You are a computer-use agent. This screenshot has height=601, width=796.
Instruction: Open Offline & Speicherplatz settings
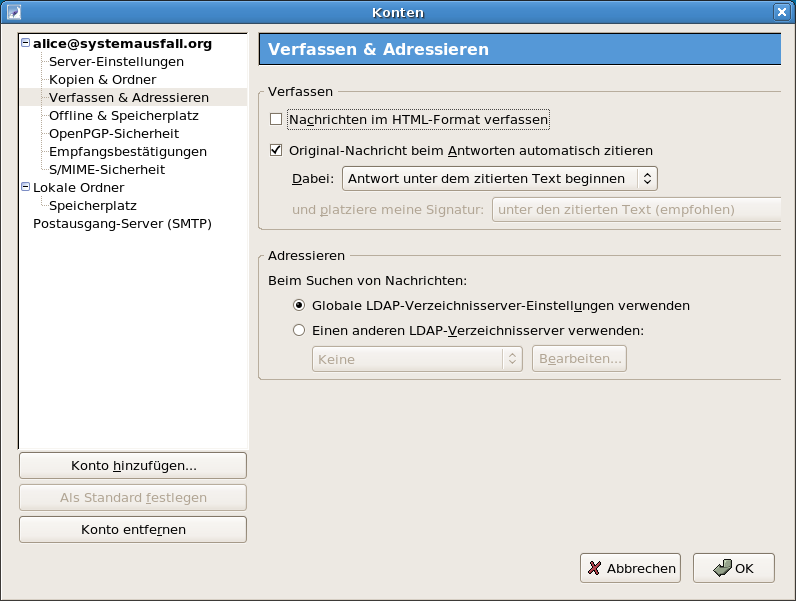click(124, 116)
